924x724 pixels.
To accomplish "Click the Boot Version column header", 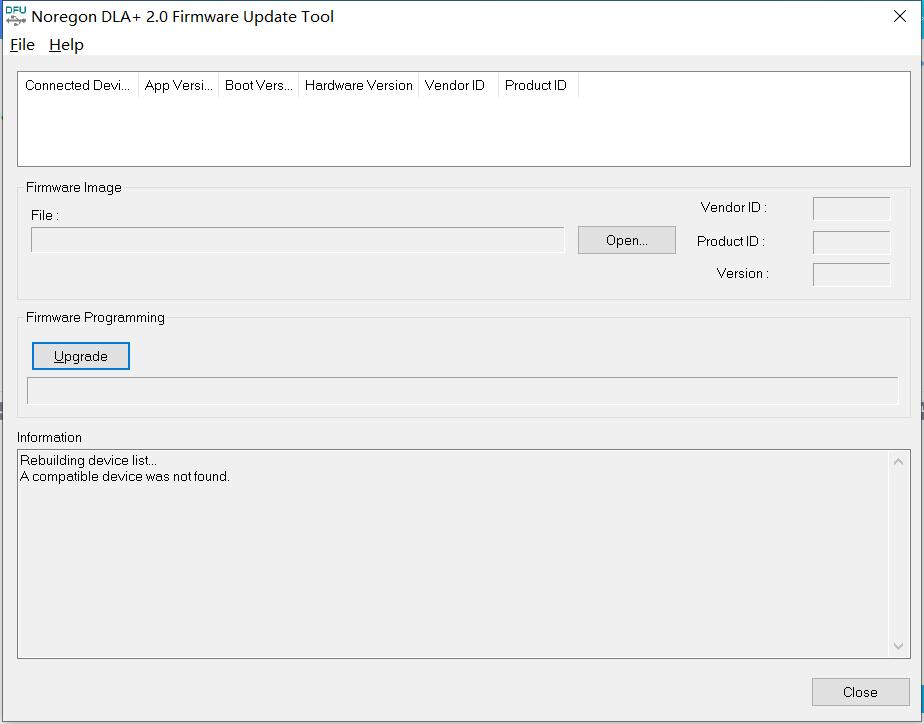I will pyautogui.click(x=259, y=85).
